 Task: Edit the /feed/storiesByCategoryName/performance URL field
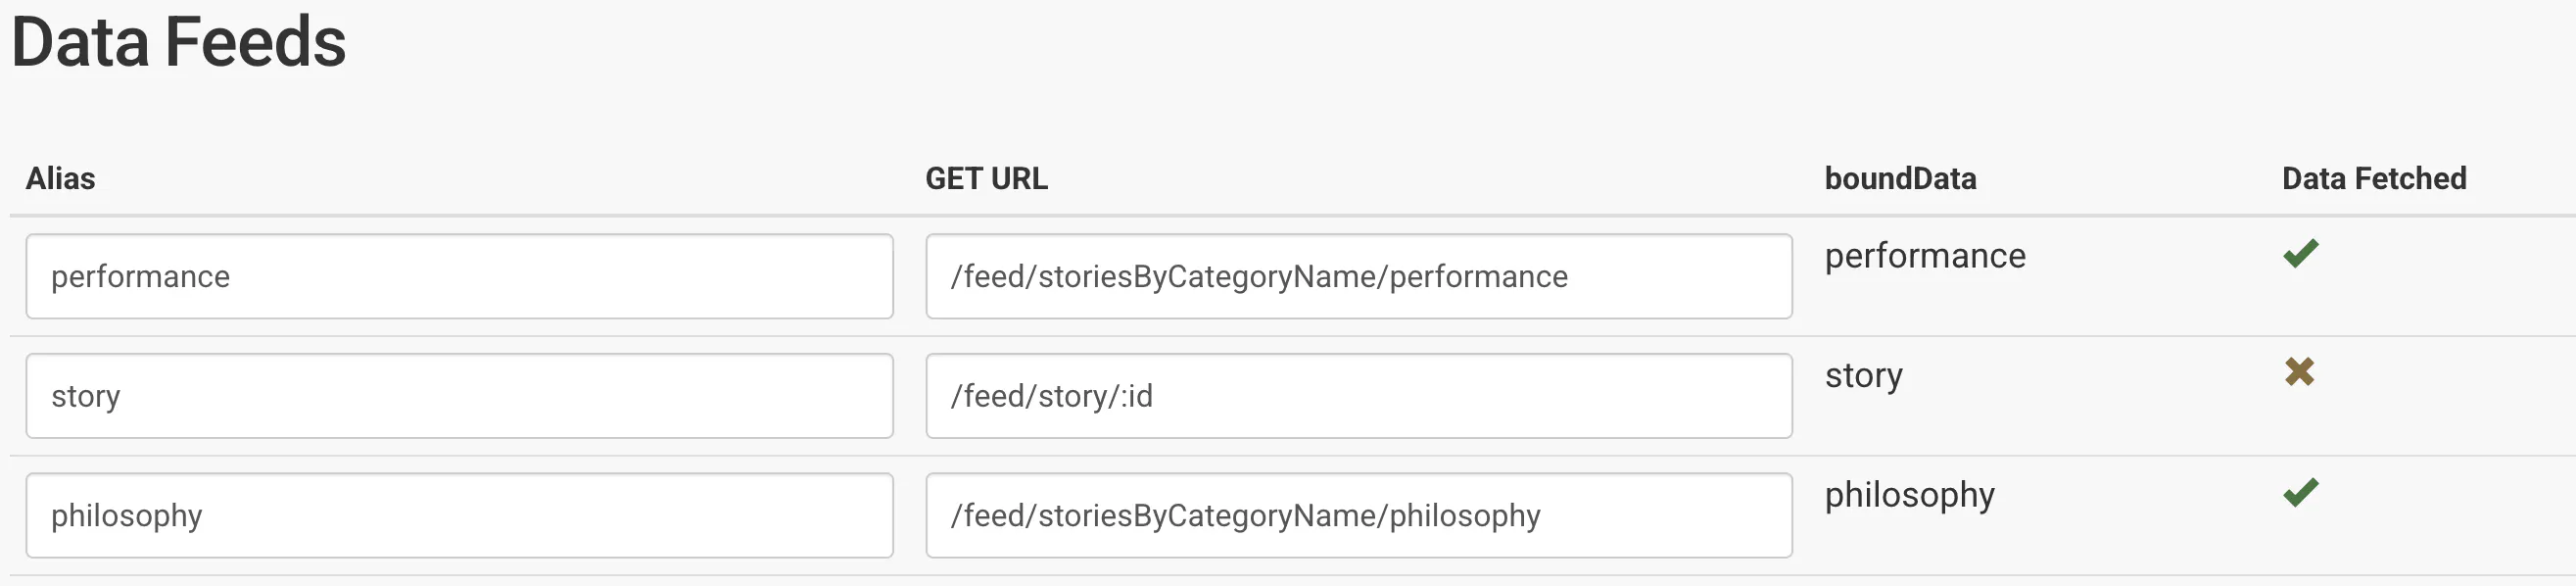click(x=1358, y=277)
